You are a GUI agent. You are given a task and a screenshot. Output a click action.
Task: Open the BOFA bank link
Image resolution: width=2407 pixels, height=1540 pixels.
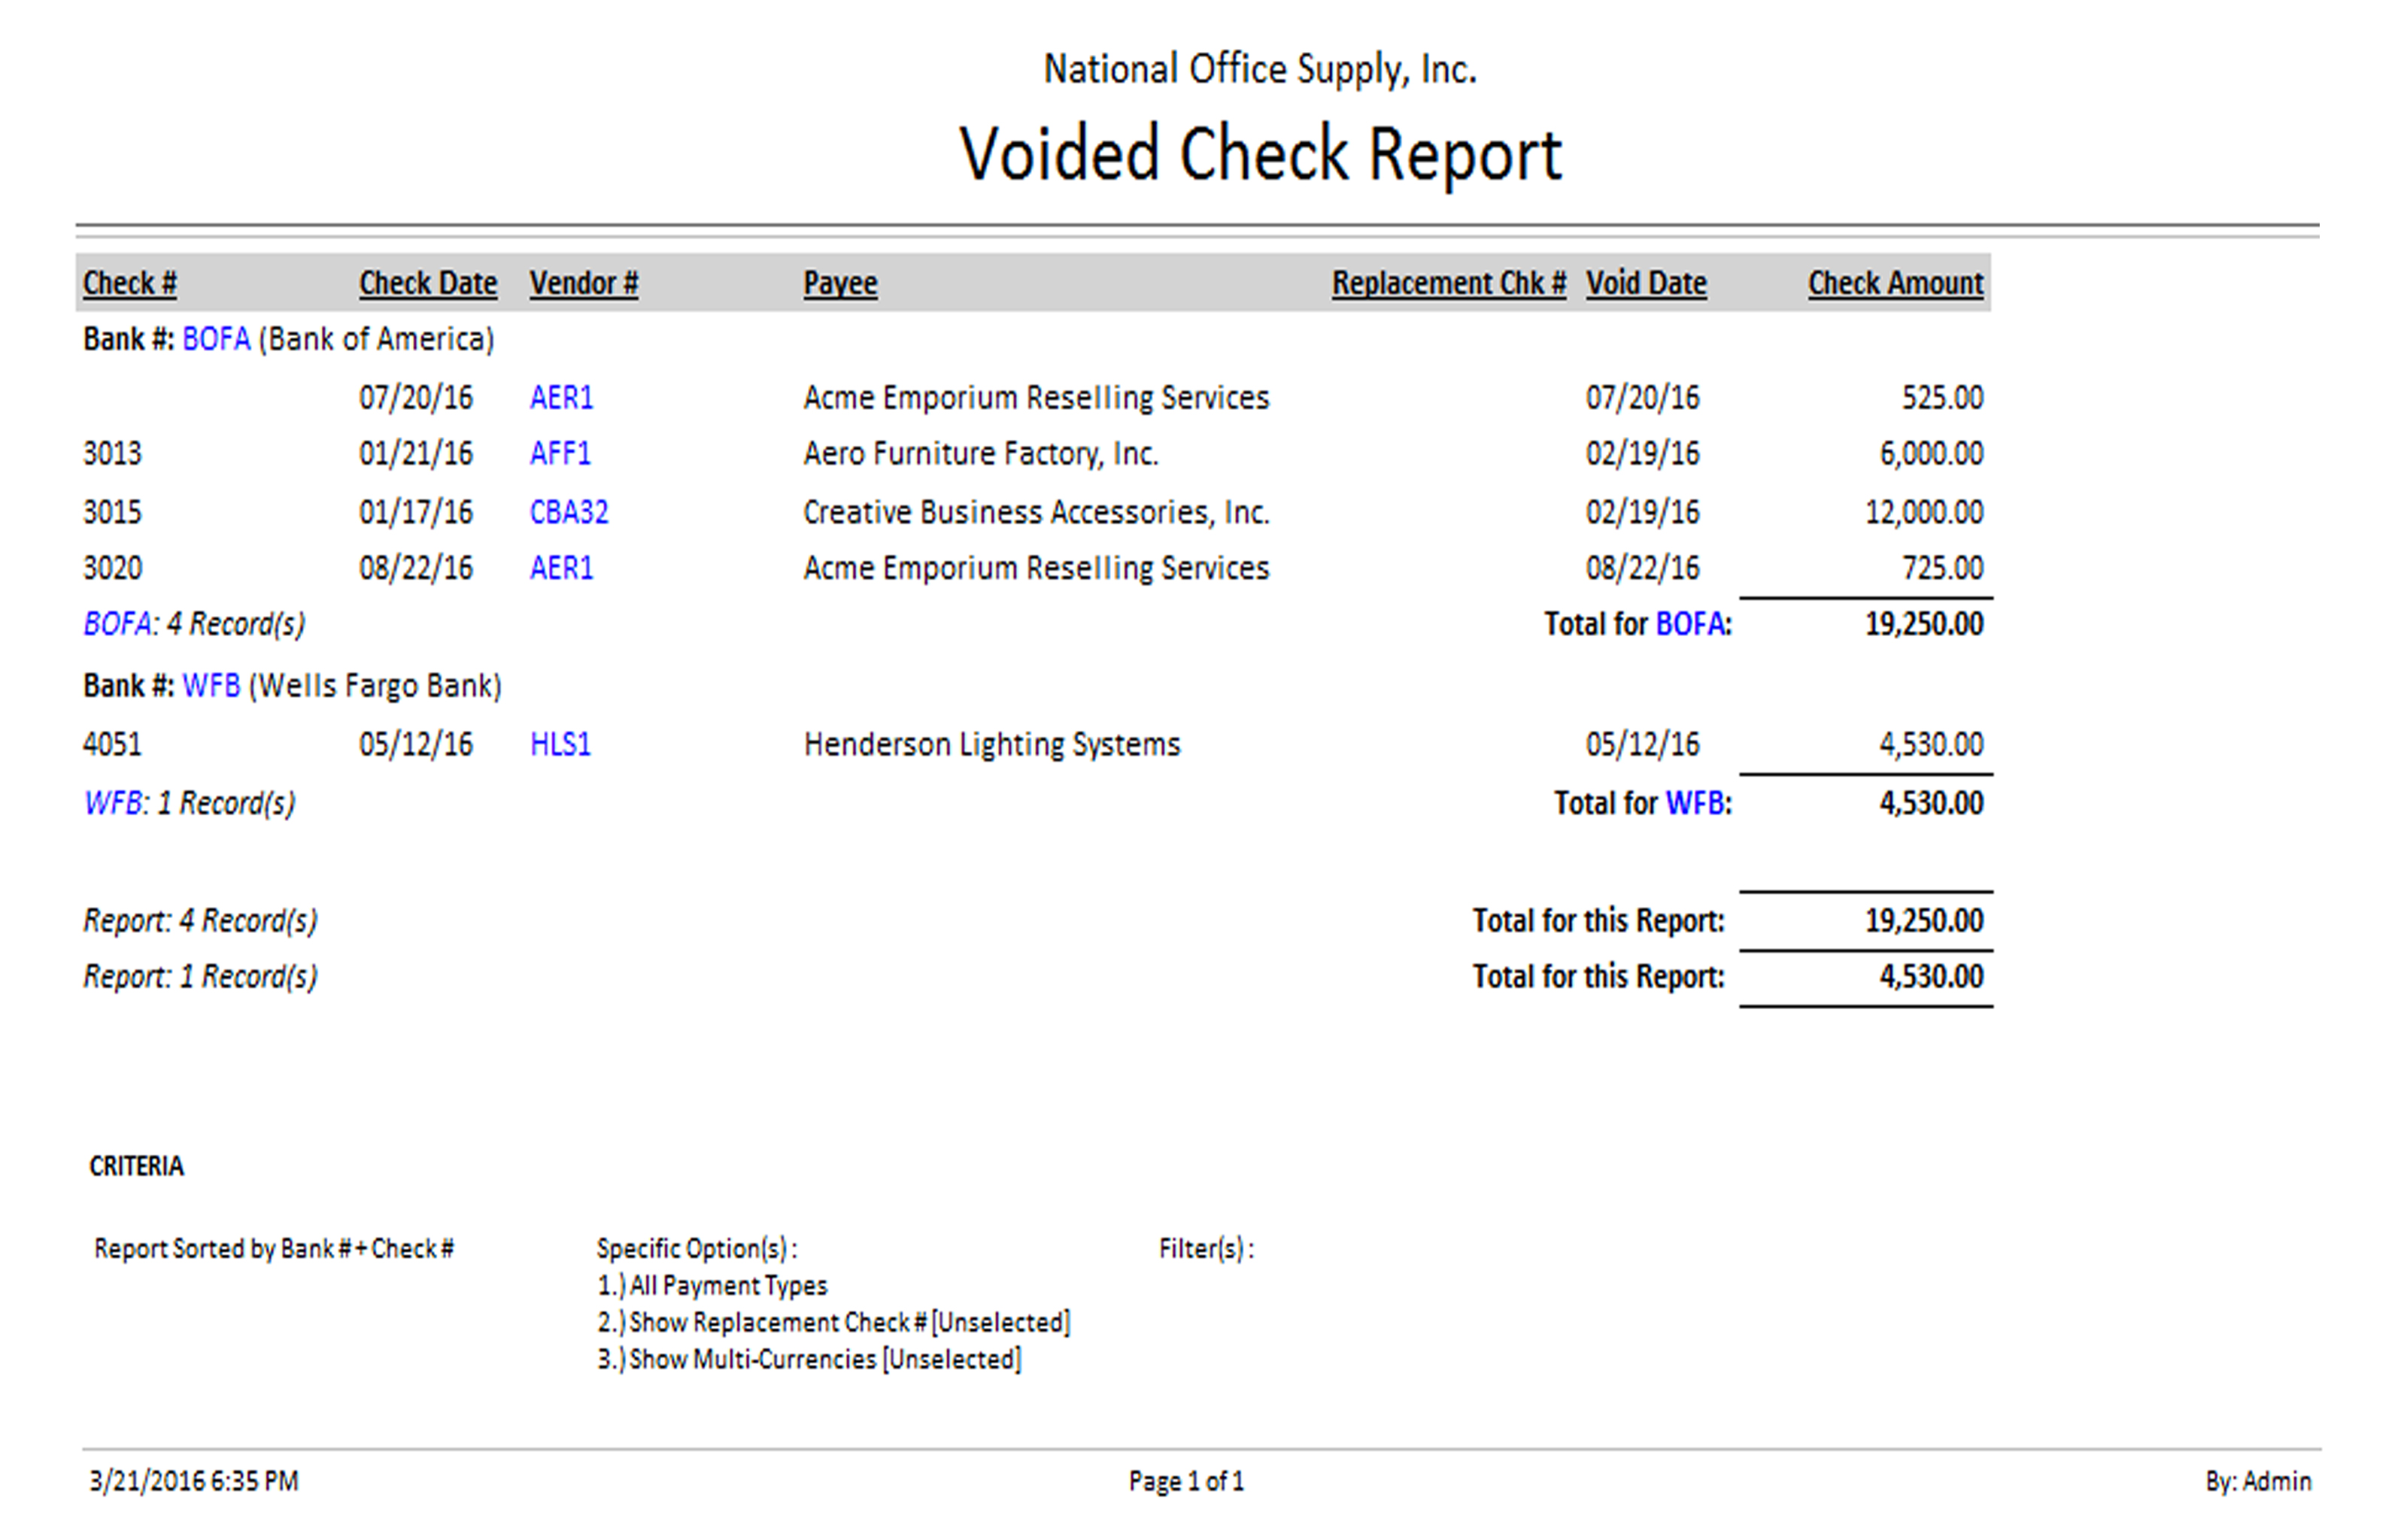[x=215, y=339]
